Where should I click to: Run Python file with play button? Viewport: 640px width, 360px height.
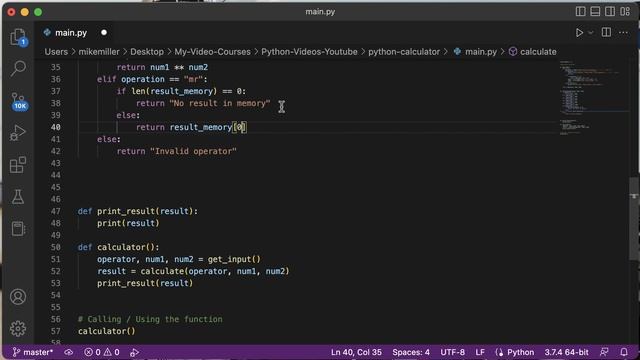point(579,33)
